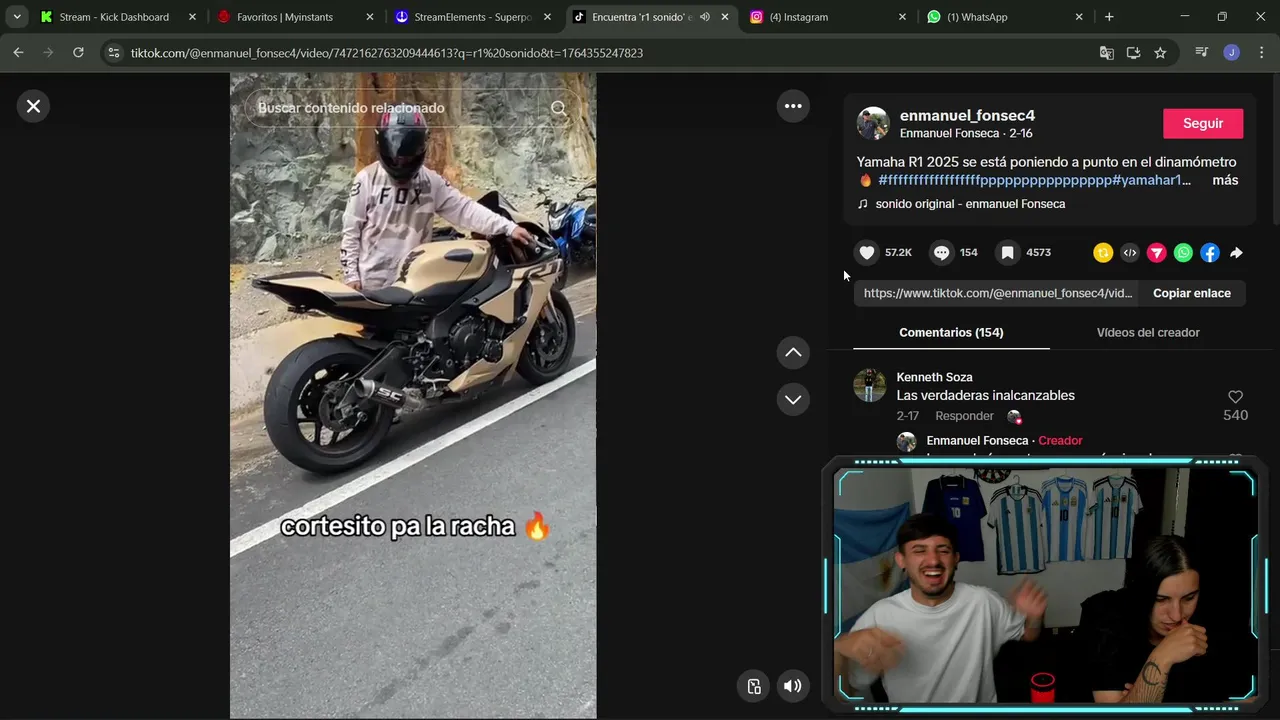Send to friends via the red share icon
Viewport: 1280px width, 720px height.
point(1157,253)
